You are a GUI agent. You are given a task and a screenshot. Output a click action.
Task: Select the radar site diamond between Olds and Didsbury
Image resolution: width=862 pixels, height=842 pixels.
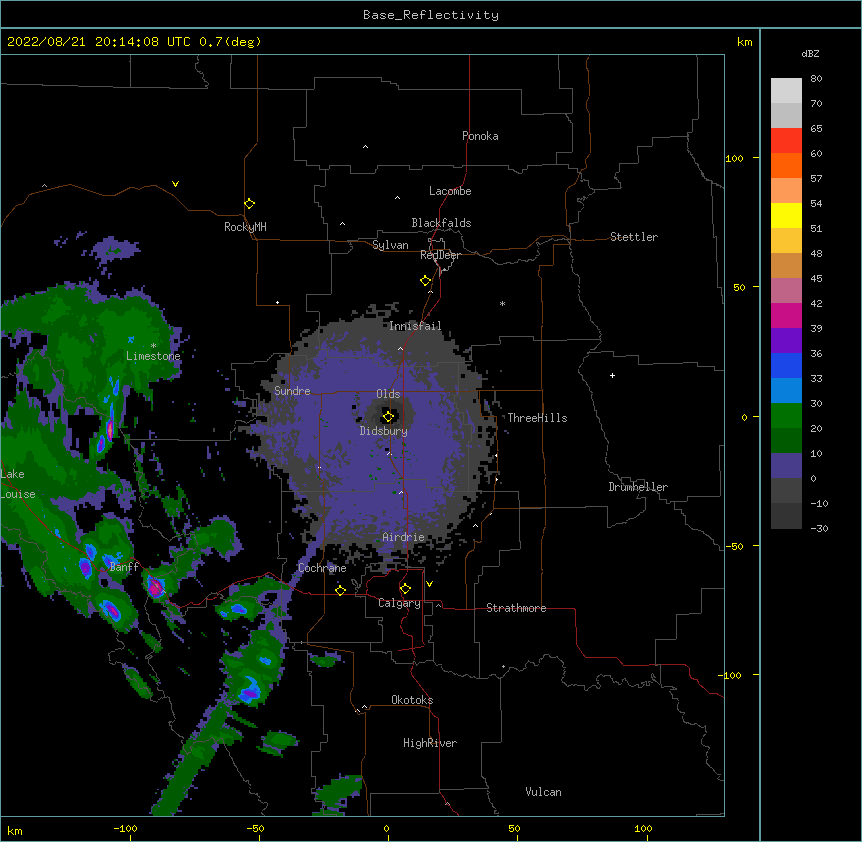pyautogui.click(x=389, y=417)
